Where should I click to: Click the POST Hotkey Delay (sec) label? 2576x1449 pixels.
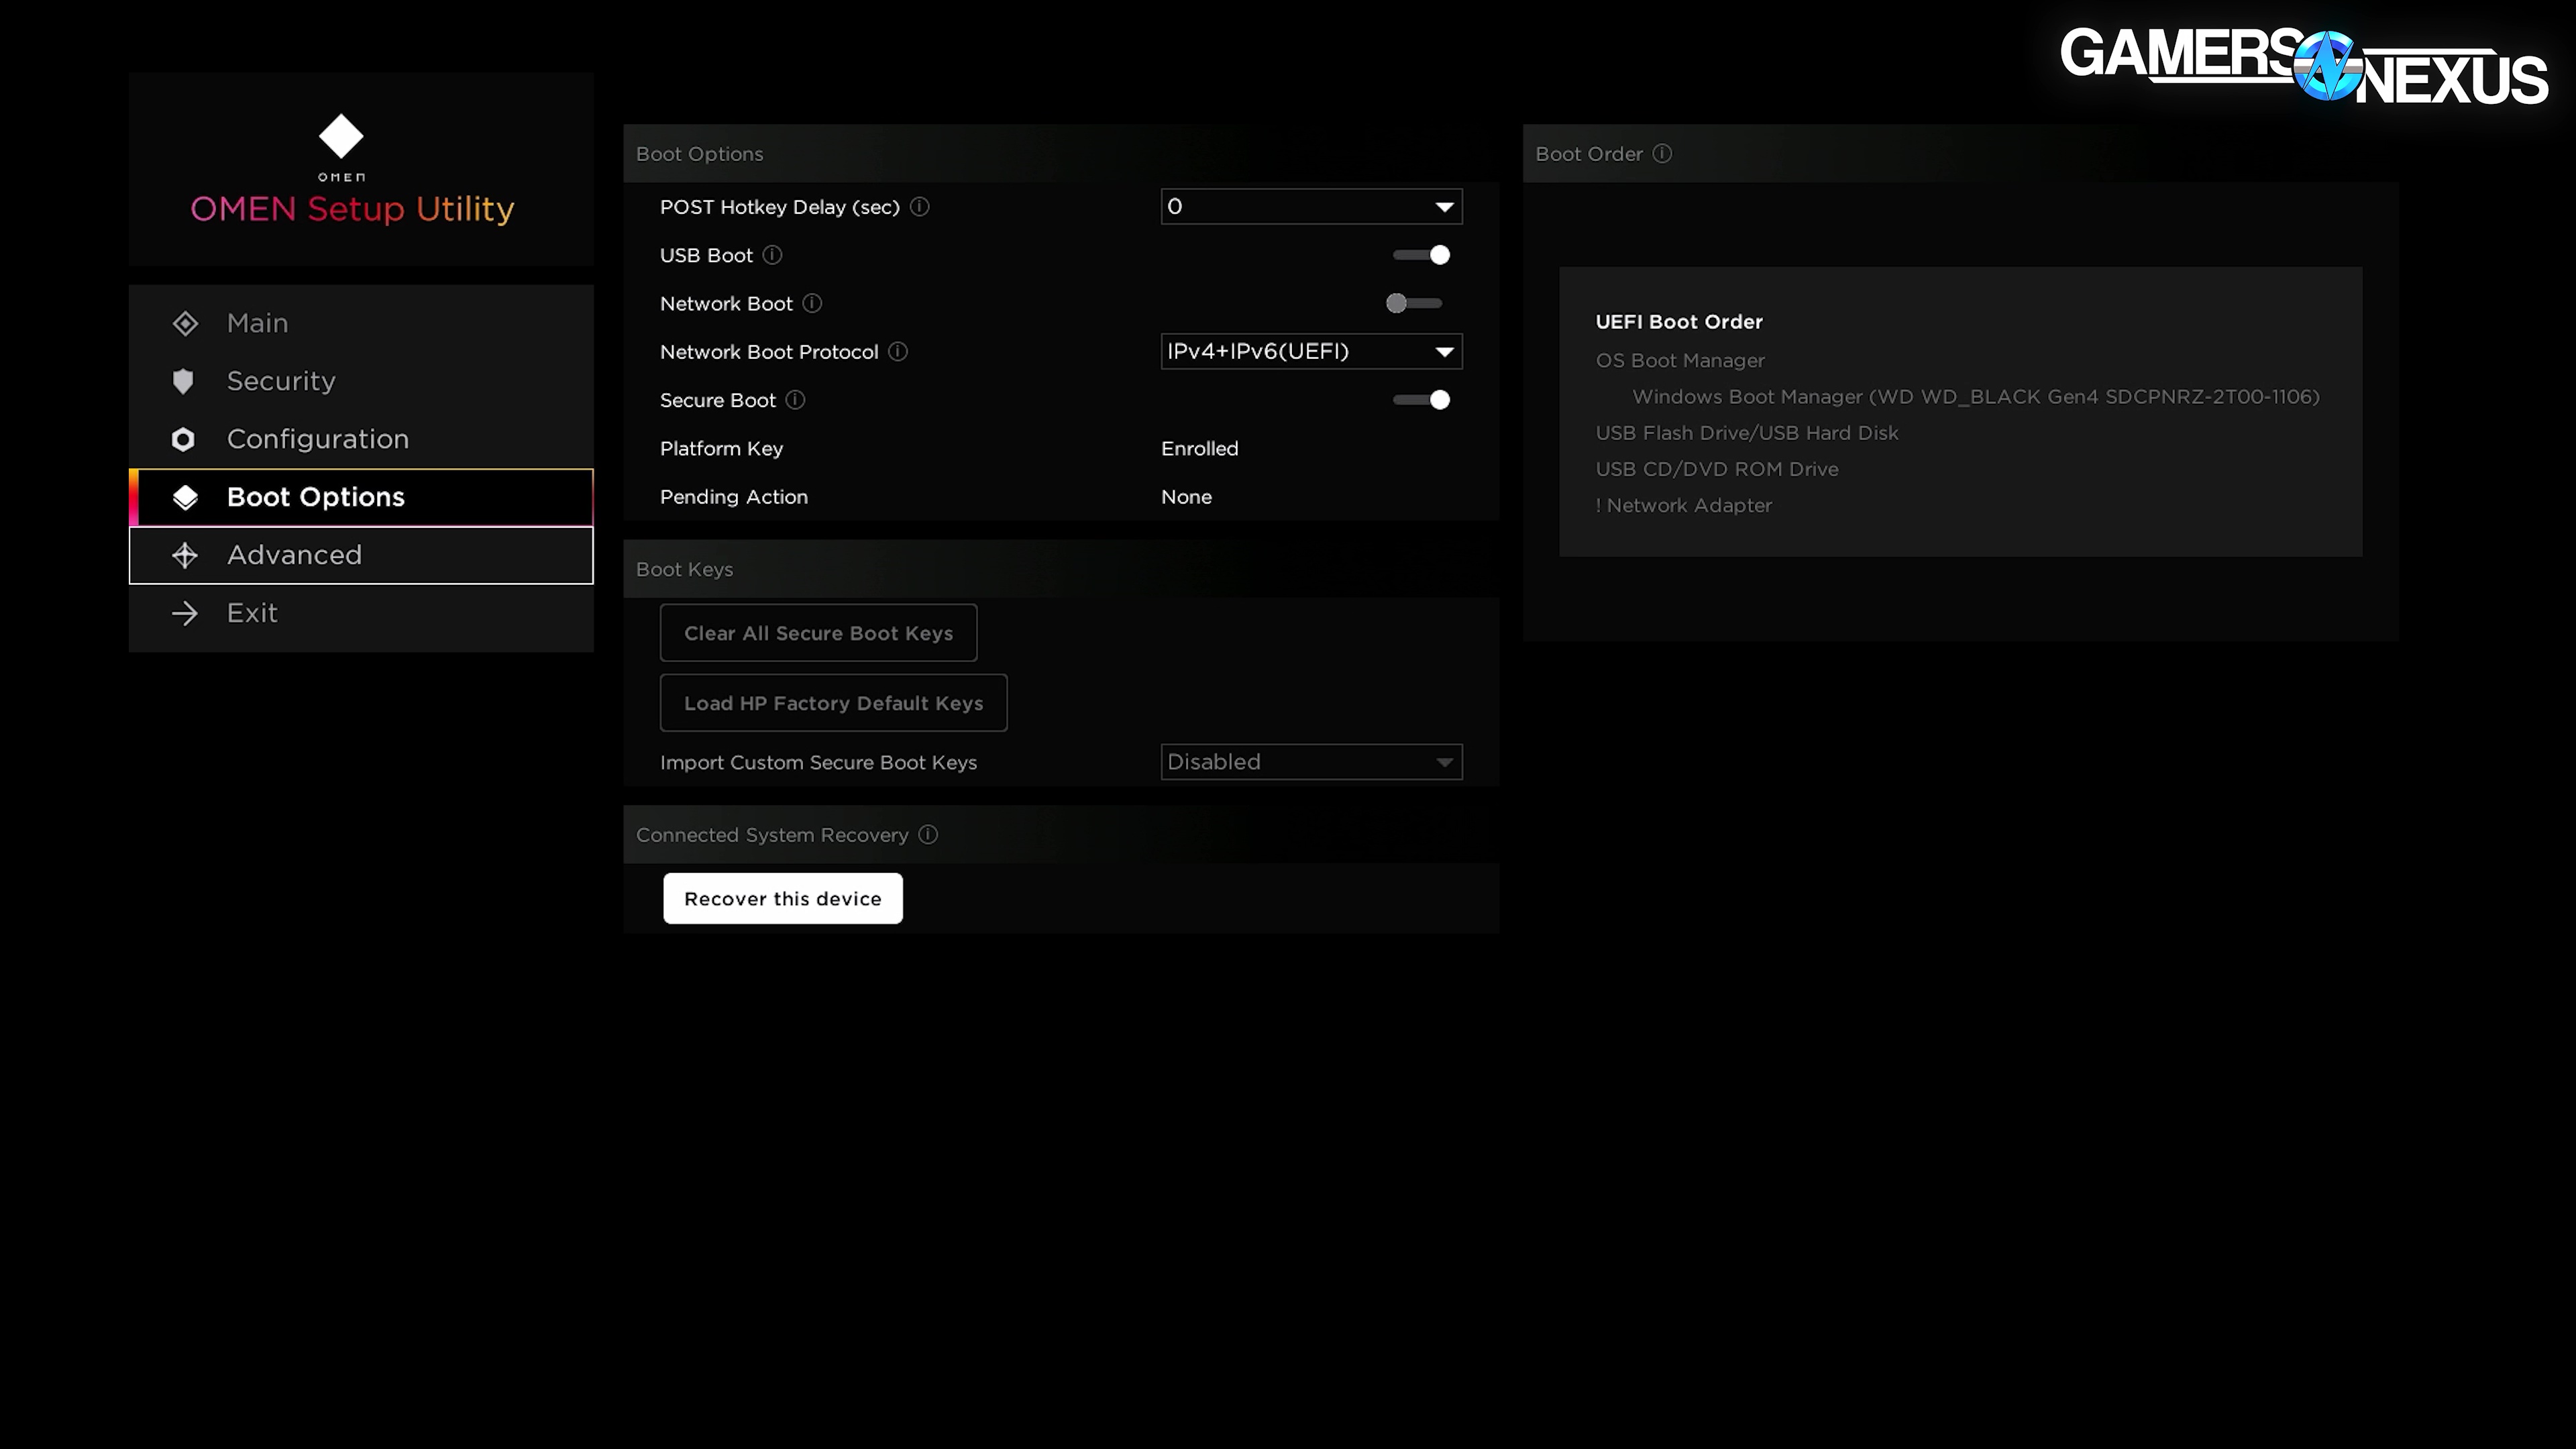coord(780,207)
